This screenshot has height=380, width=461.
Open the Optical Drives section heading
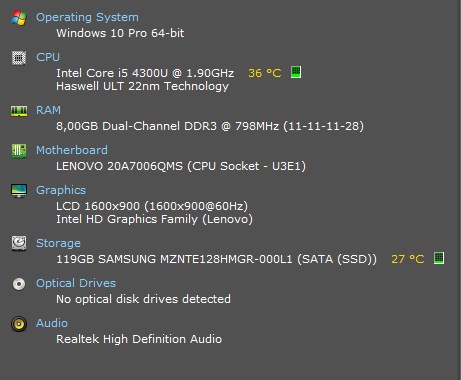[x=76, y=283]
